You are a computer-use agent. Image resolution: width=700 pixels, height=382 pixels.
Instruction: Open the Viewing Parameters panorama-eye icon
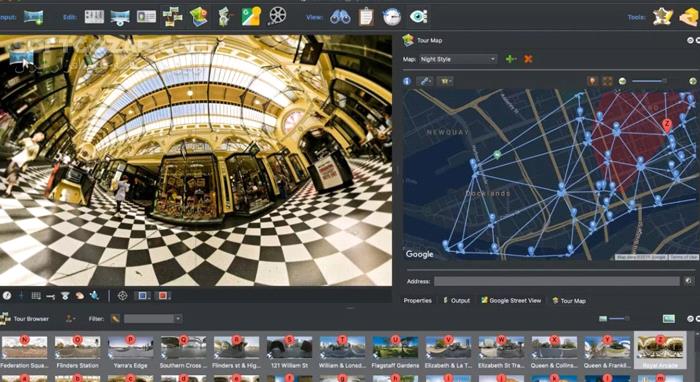pyautogui.click(x=120, y=17)
